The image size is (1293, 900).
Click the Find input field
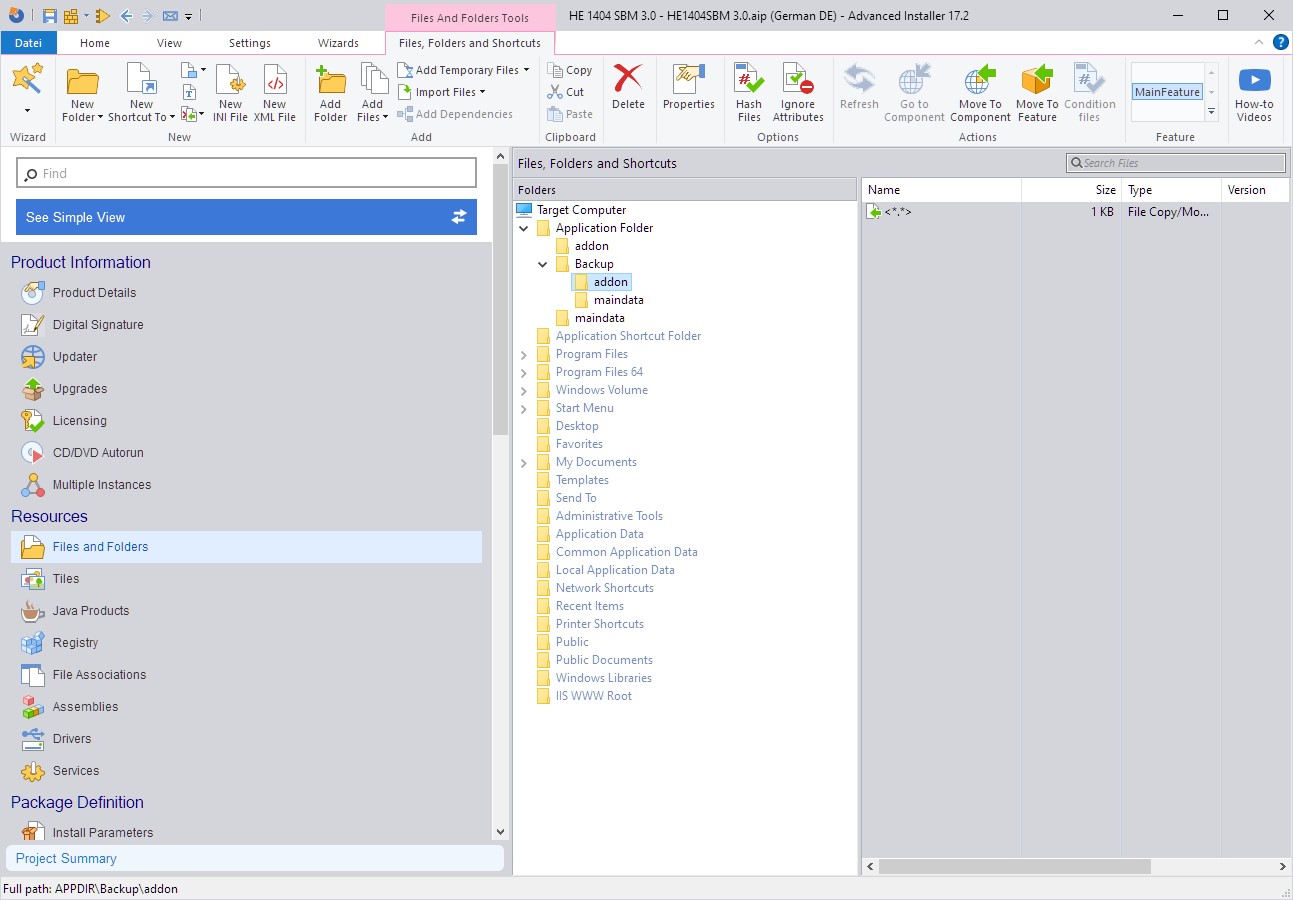[246, 173]
